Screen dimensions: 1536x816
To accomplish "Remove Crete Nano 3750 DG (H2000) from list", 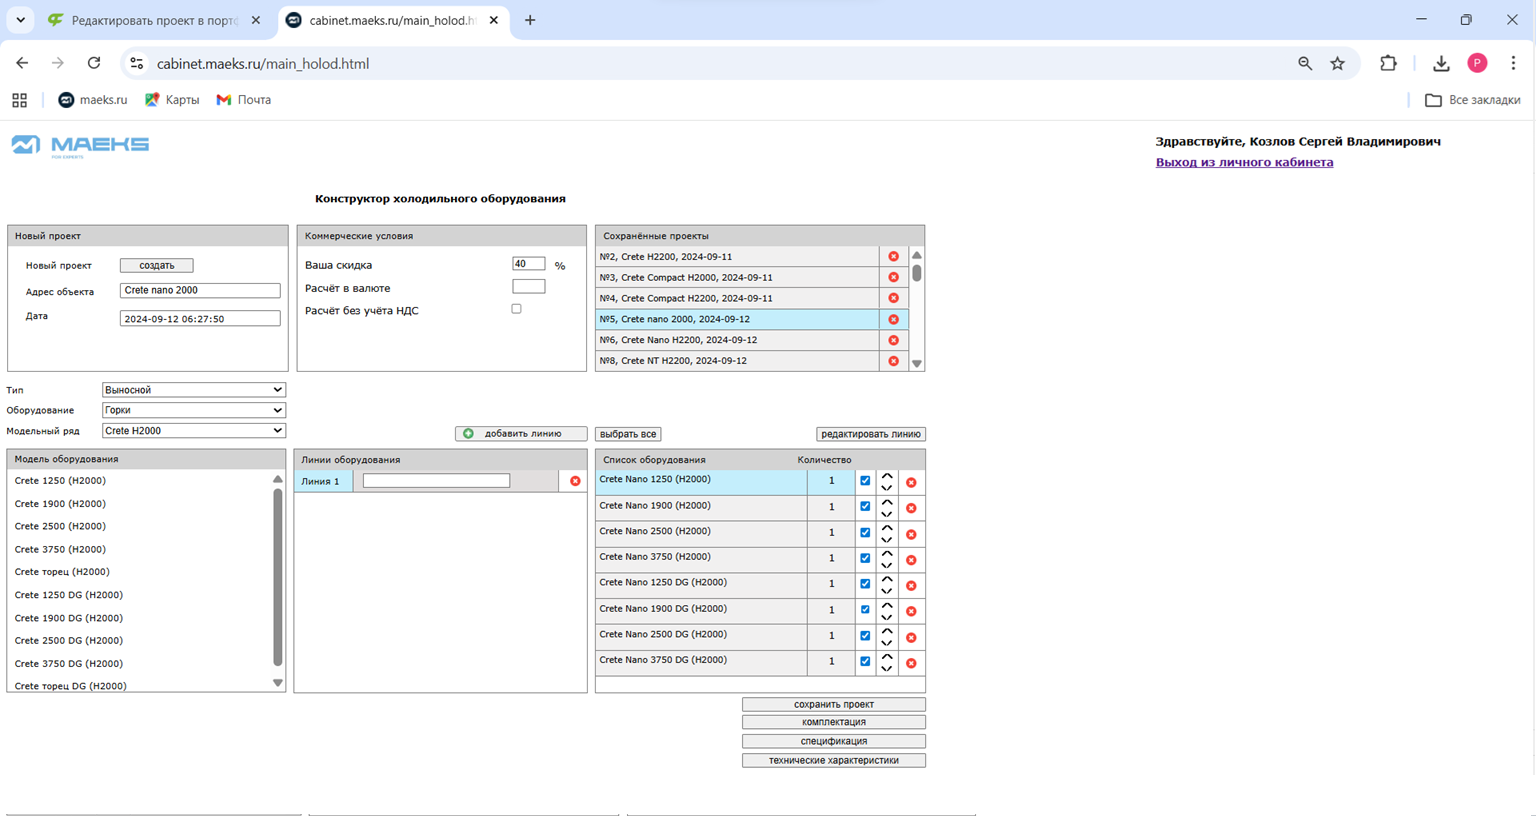I will [x=911, y=664].
